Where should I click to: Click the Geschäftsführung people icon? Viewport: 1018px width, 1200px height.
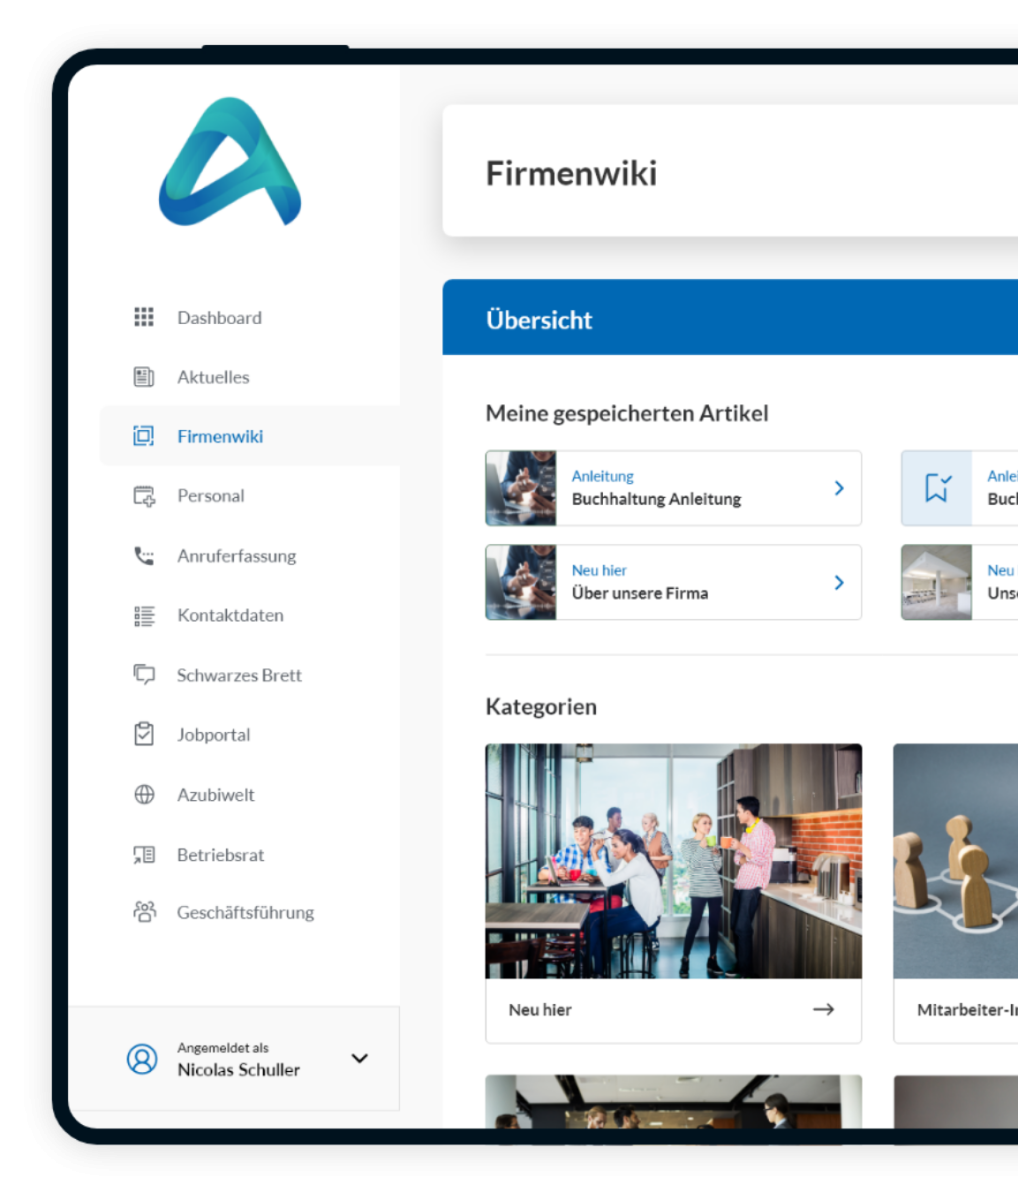coord(144,912)
